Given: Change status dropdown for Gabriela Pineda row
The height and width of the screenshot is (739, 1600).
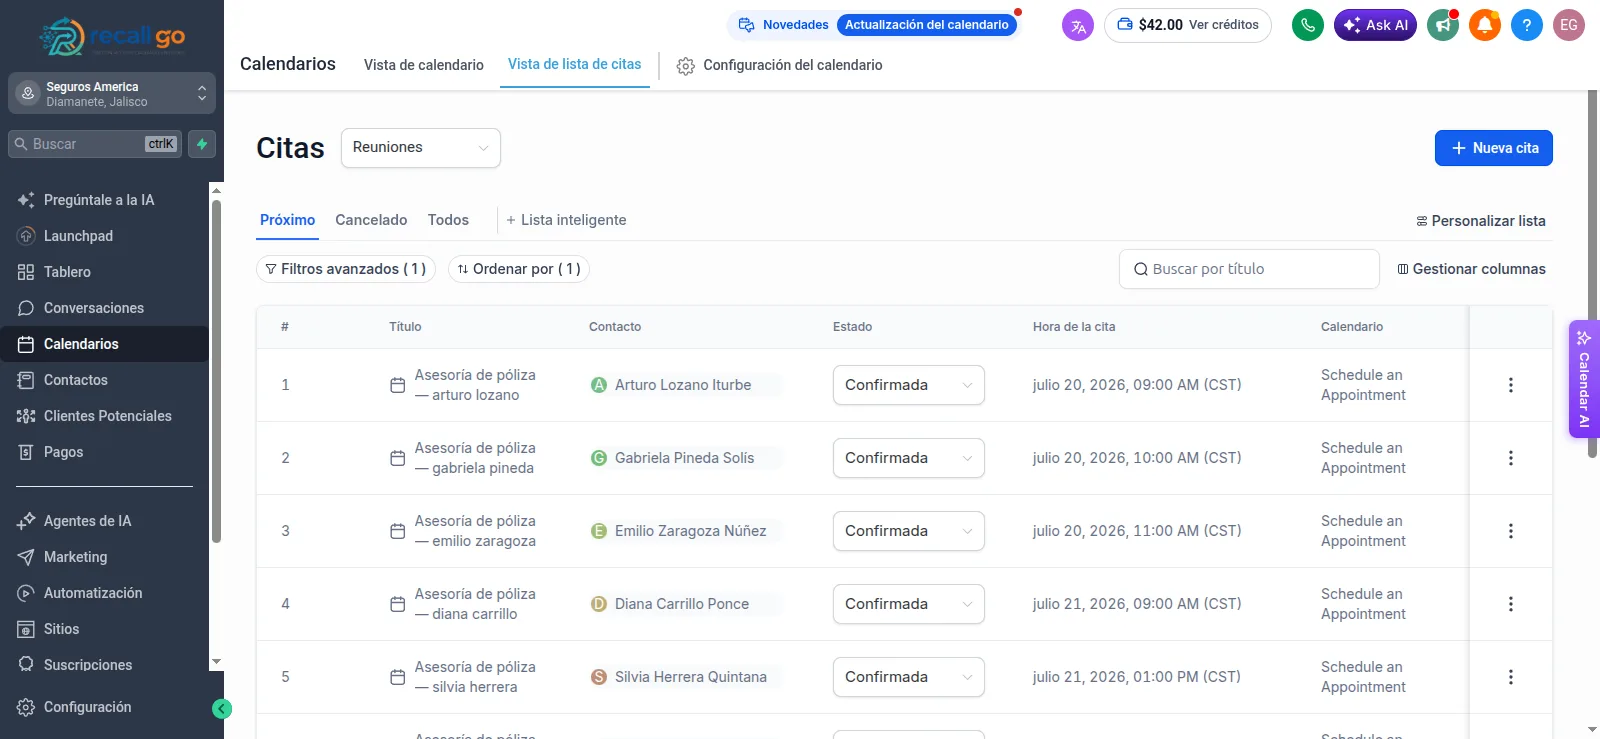Looking at the screenshot, I should click(909, 458).
